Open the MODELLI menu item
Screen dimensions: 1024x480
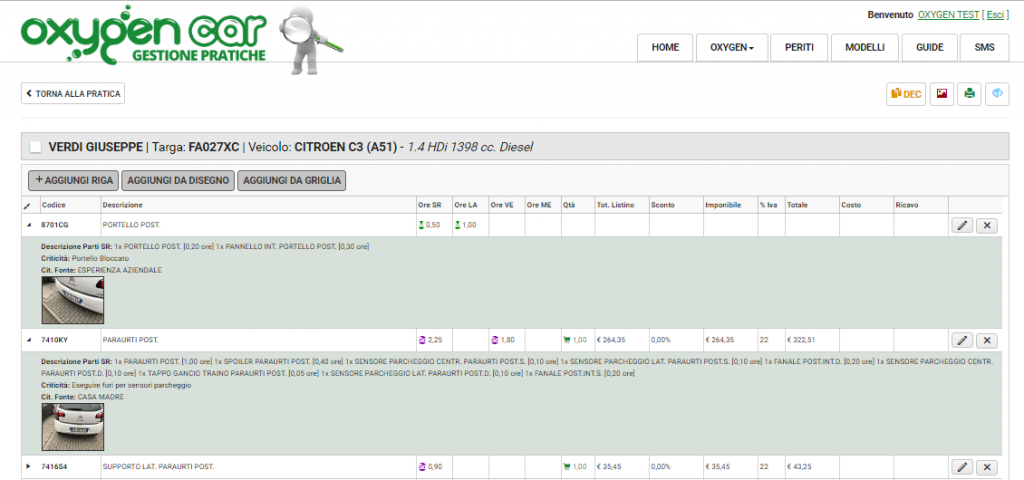[865, 48]
